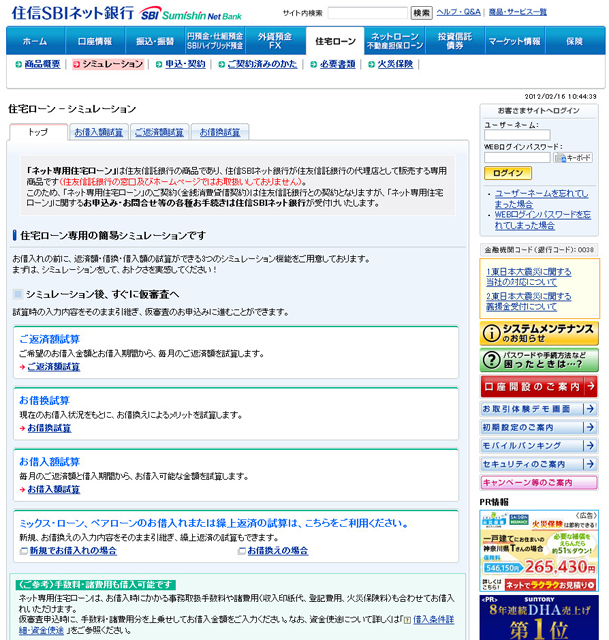Viewport: 609px width, 640px height.
Task: Select the トップ tab
Action: (38, 132)
